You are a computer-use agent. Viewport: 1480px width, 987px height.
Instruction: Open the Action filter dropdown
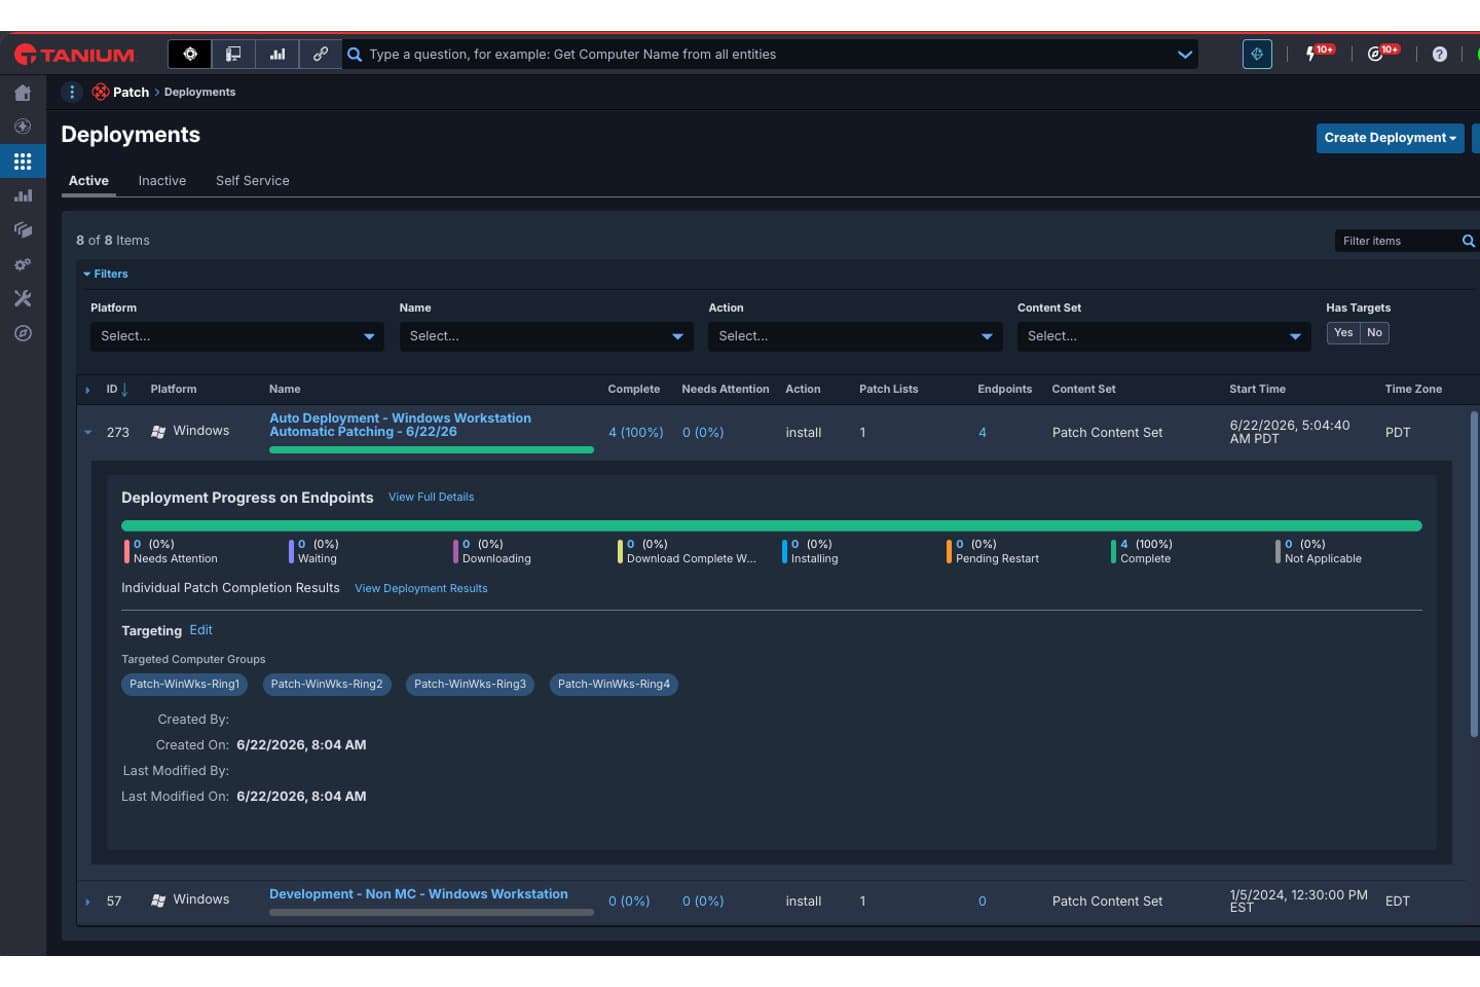pyautogui.click(x=855, y=336)
